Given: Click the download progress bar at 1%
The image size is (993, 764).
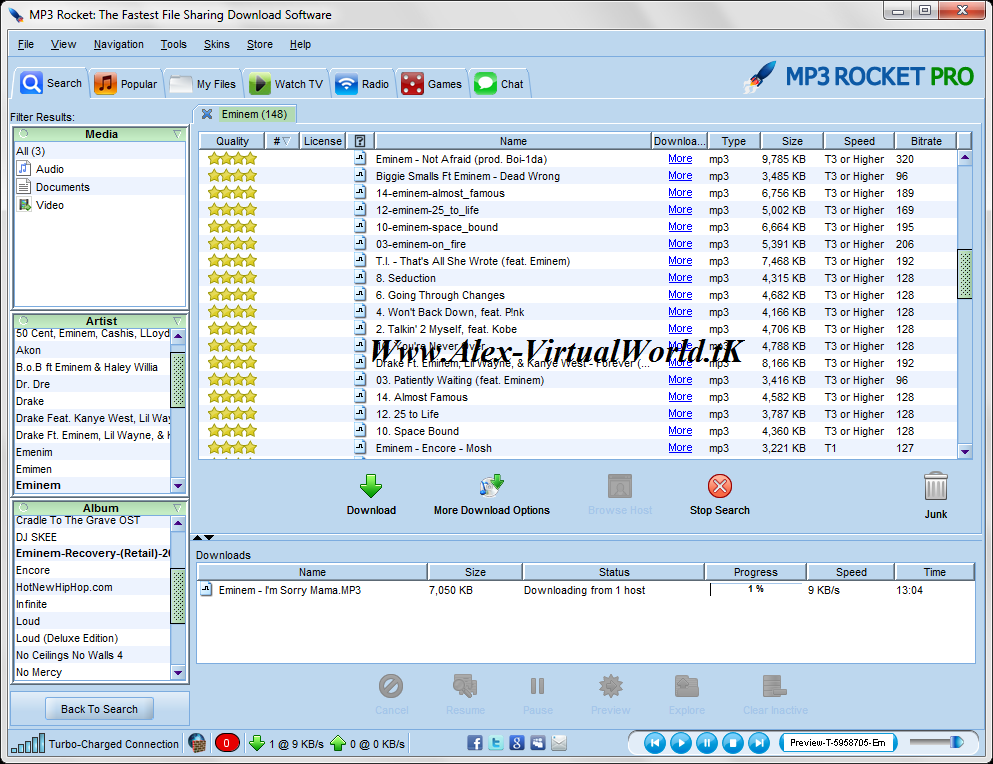Looking at the screenshot, I should (756, 589).
